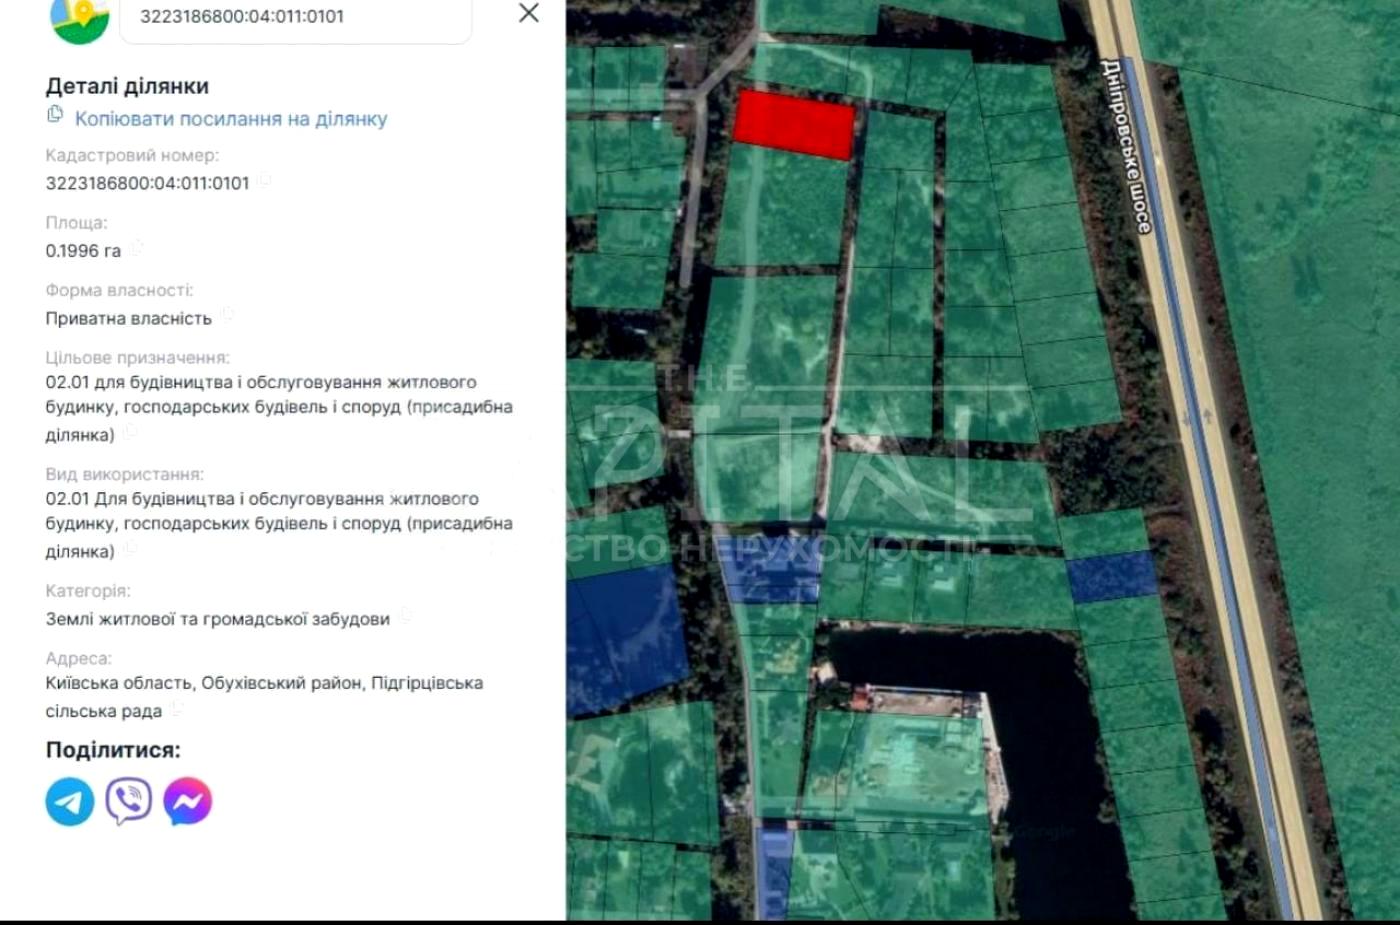
Task: Share the parcel via Telegram
Action: click(70, 801)
